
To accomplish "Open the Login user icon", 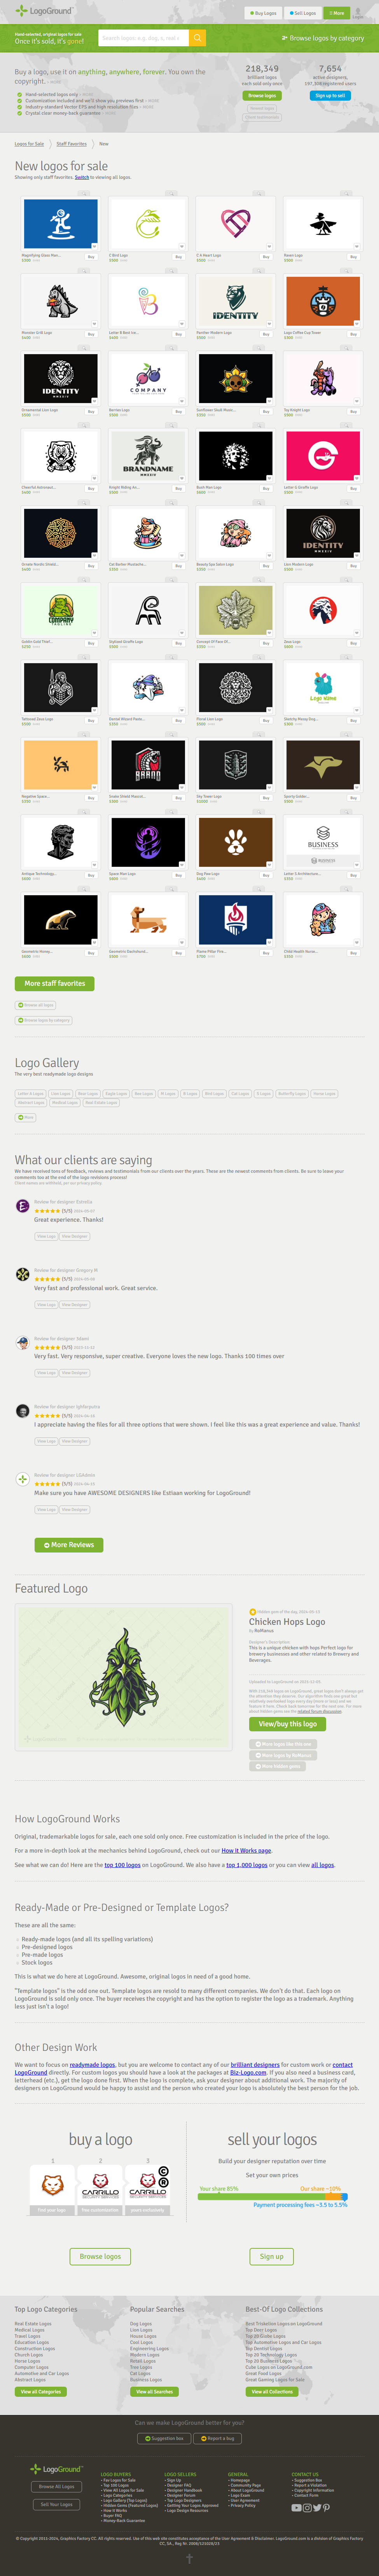I will point(358,12).
